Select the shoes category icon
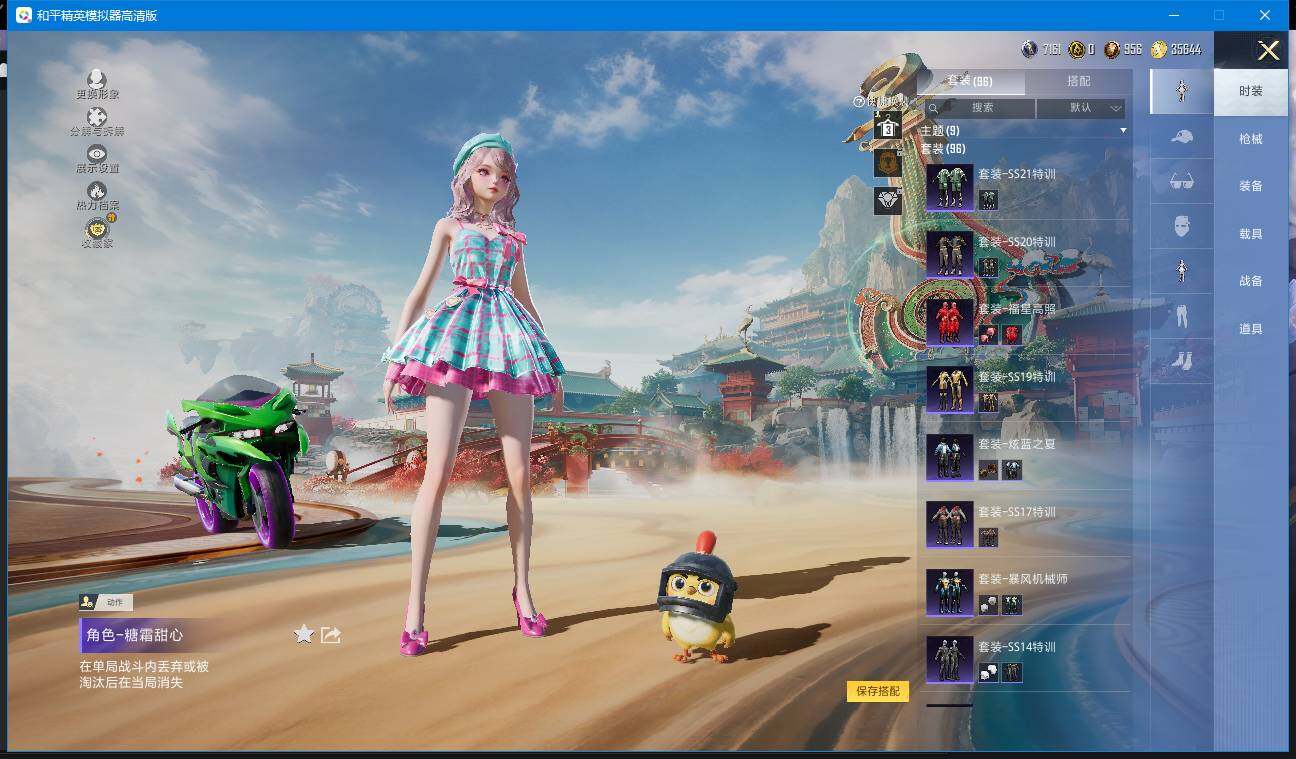The width and height of the screenshot is (1296, 759). (1181, 360)
